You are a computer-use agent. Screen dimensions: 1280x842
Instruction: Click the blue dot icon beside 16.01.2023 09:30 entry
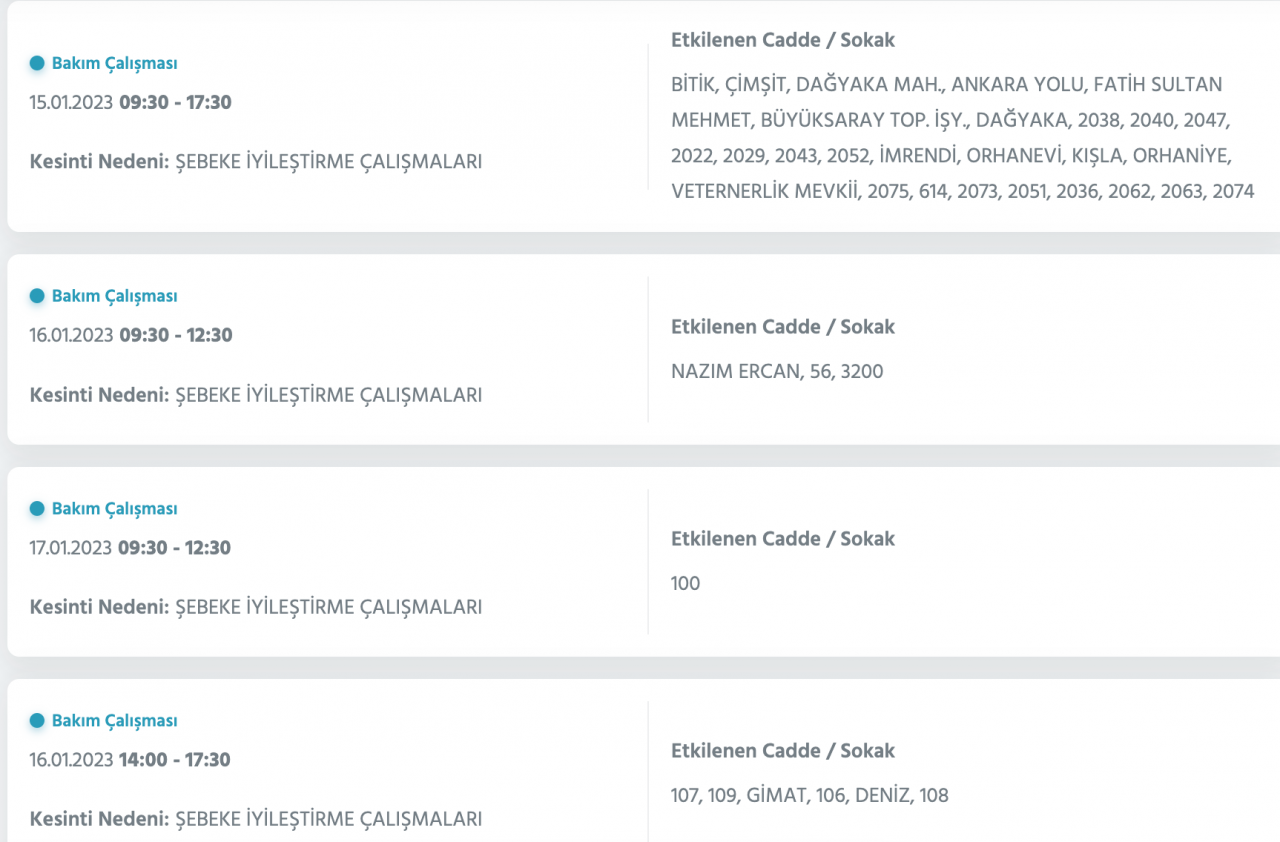pos(37,296)
